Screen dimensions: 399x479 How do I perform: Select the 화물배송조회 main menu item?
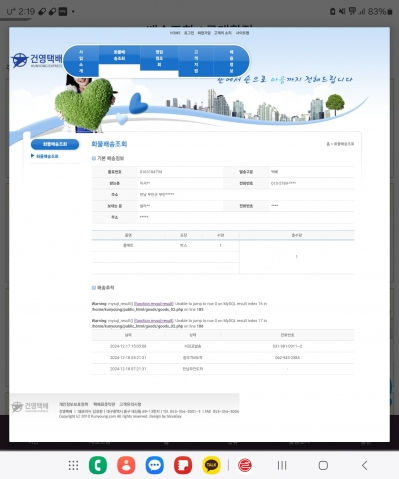click(119, 55)
